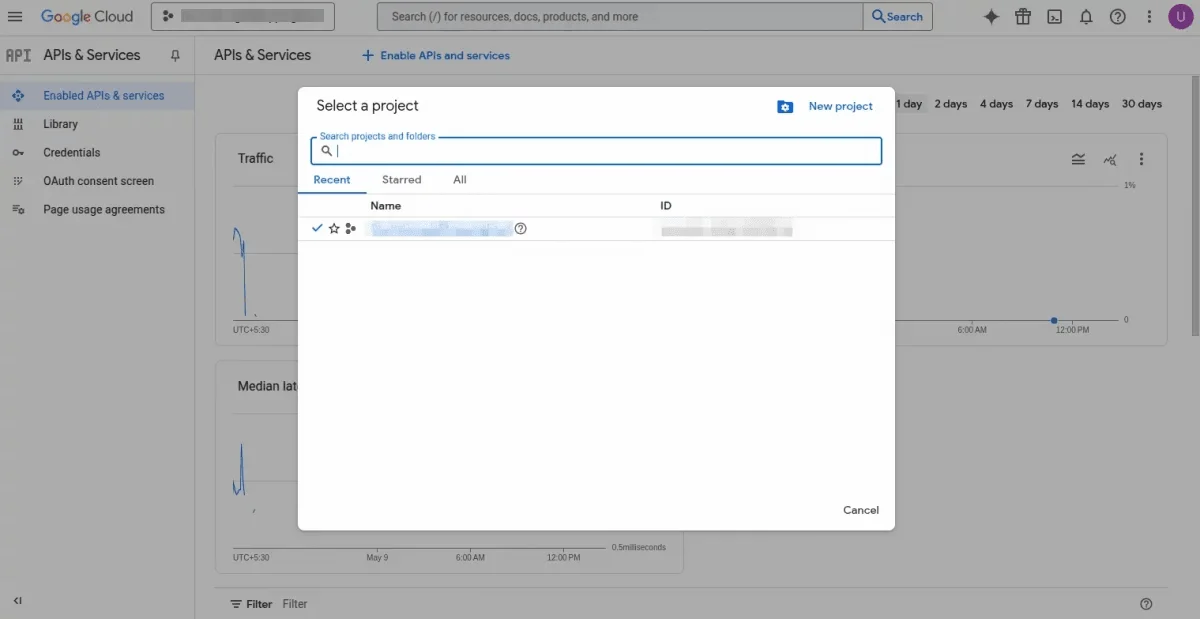Open the free trial gift icon
The width and height of the screenshot is (1200, 619).
click(x=1022, y=16)
